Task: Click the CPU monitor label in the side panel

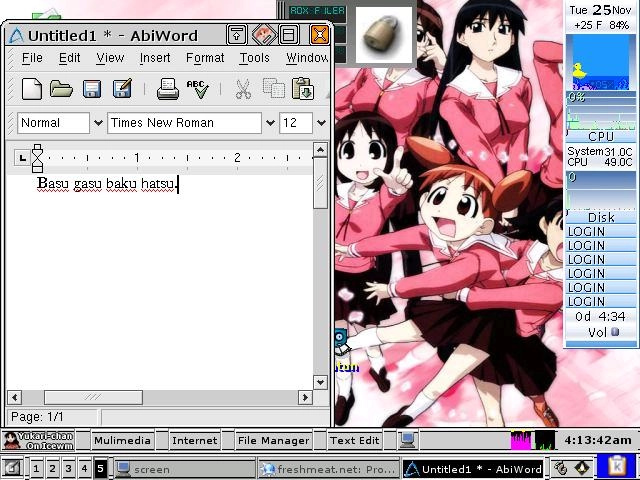Action: tap(601, 136)
